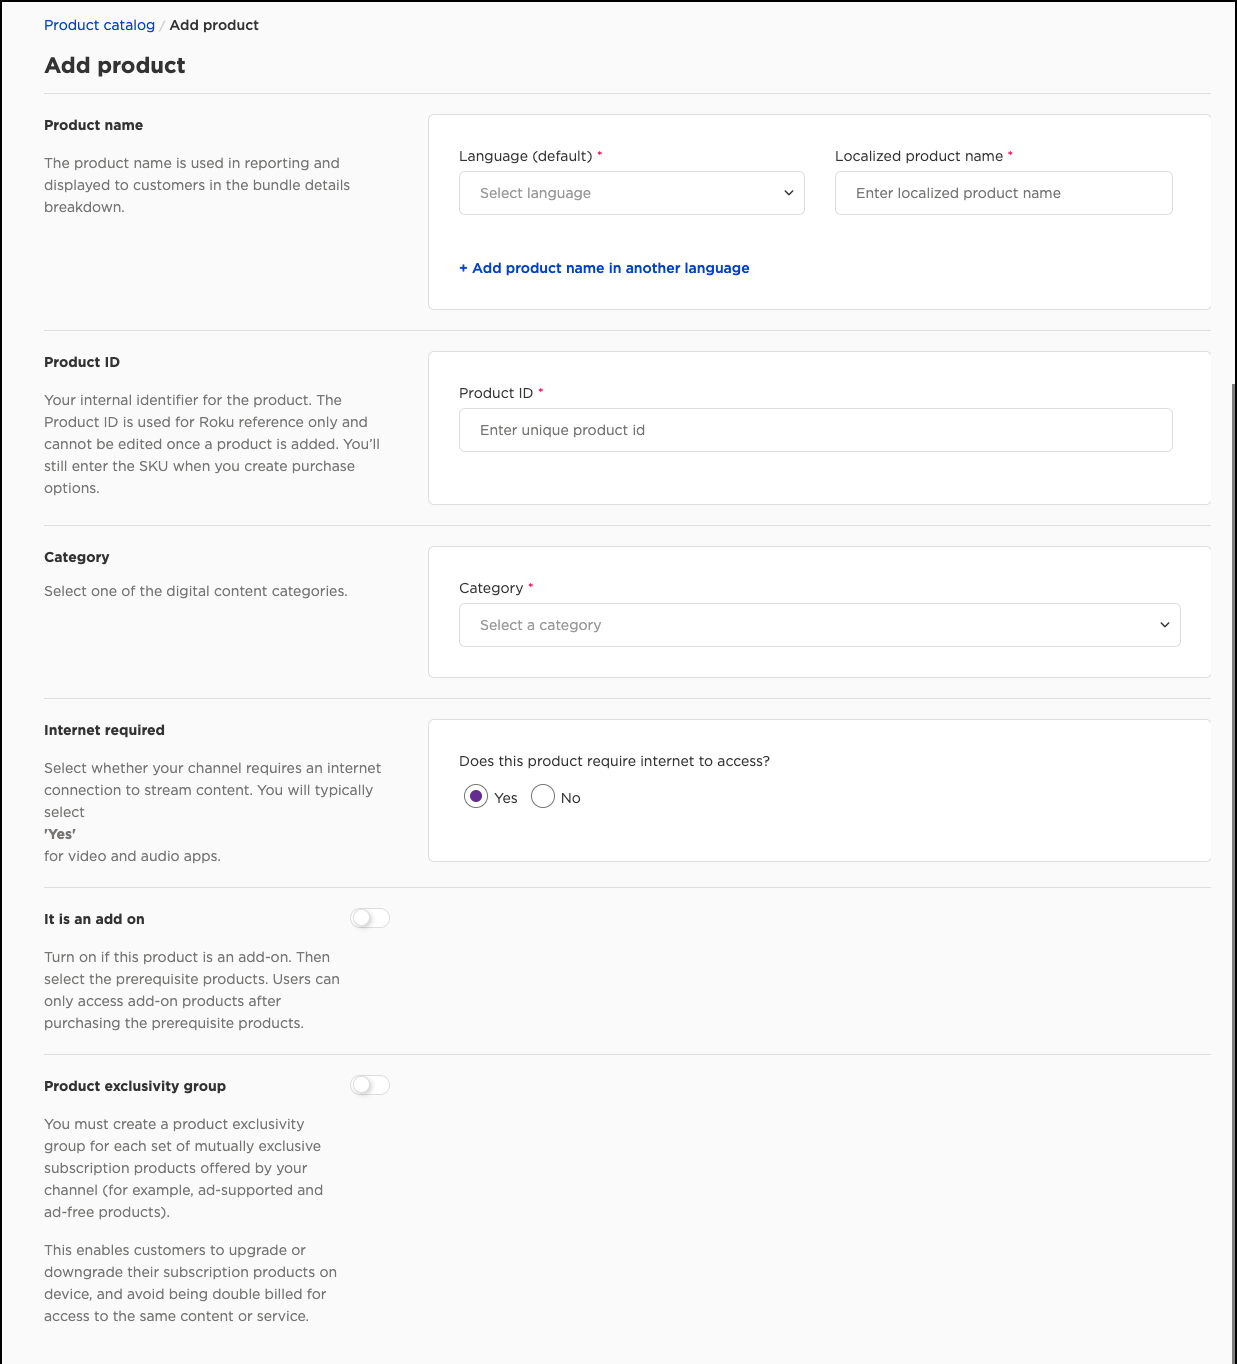The image size is (1237, 1364).
Task: Focus the localized product name field
Action: tap(1003, 193)
